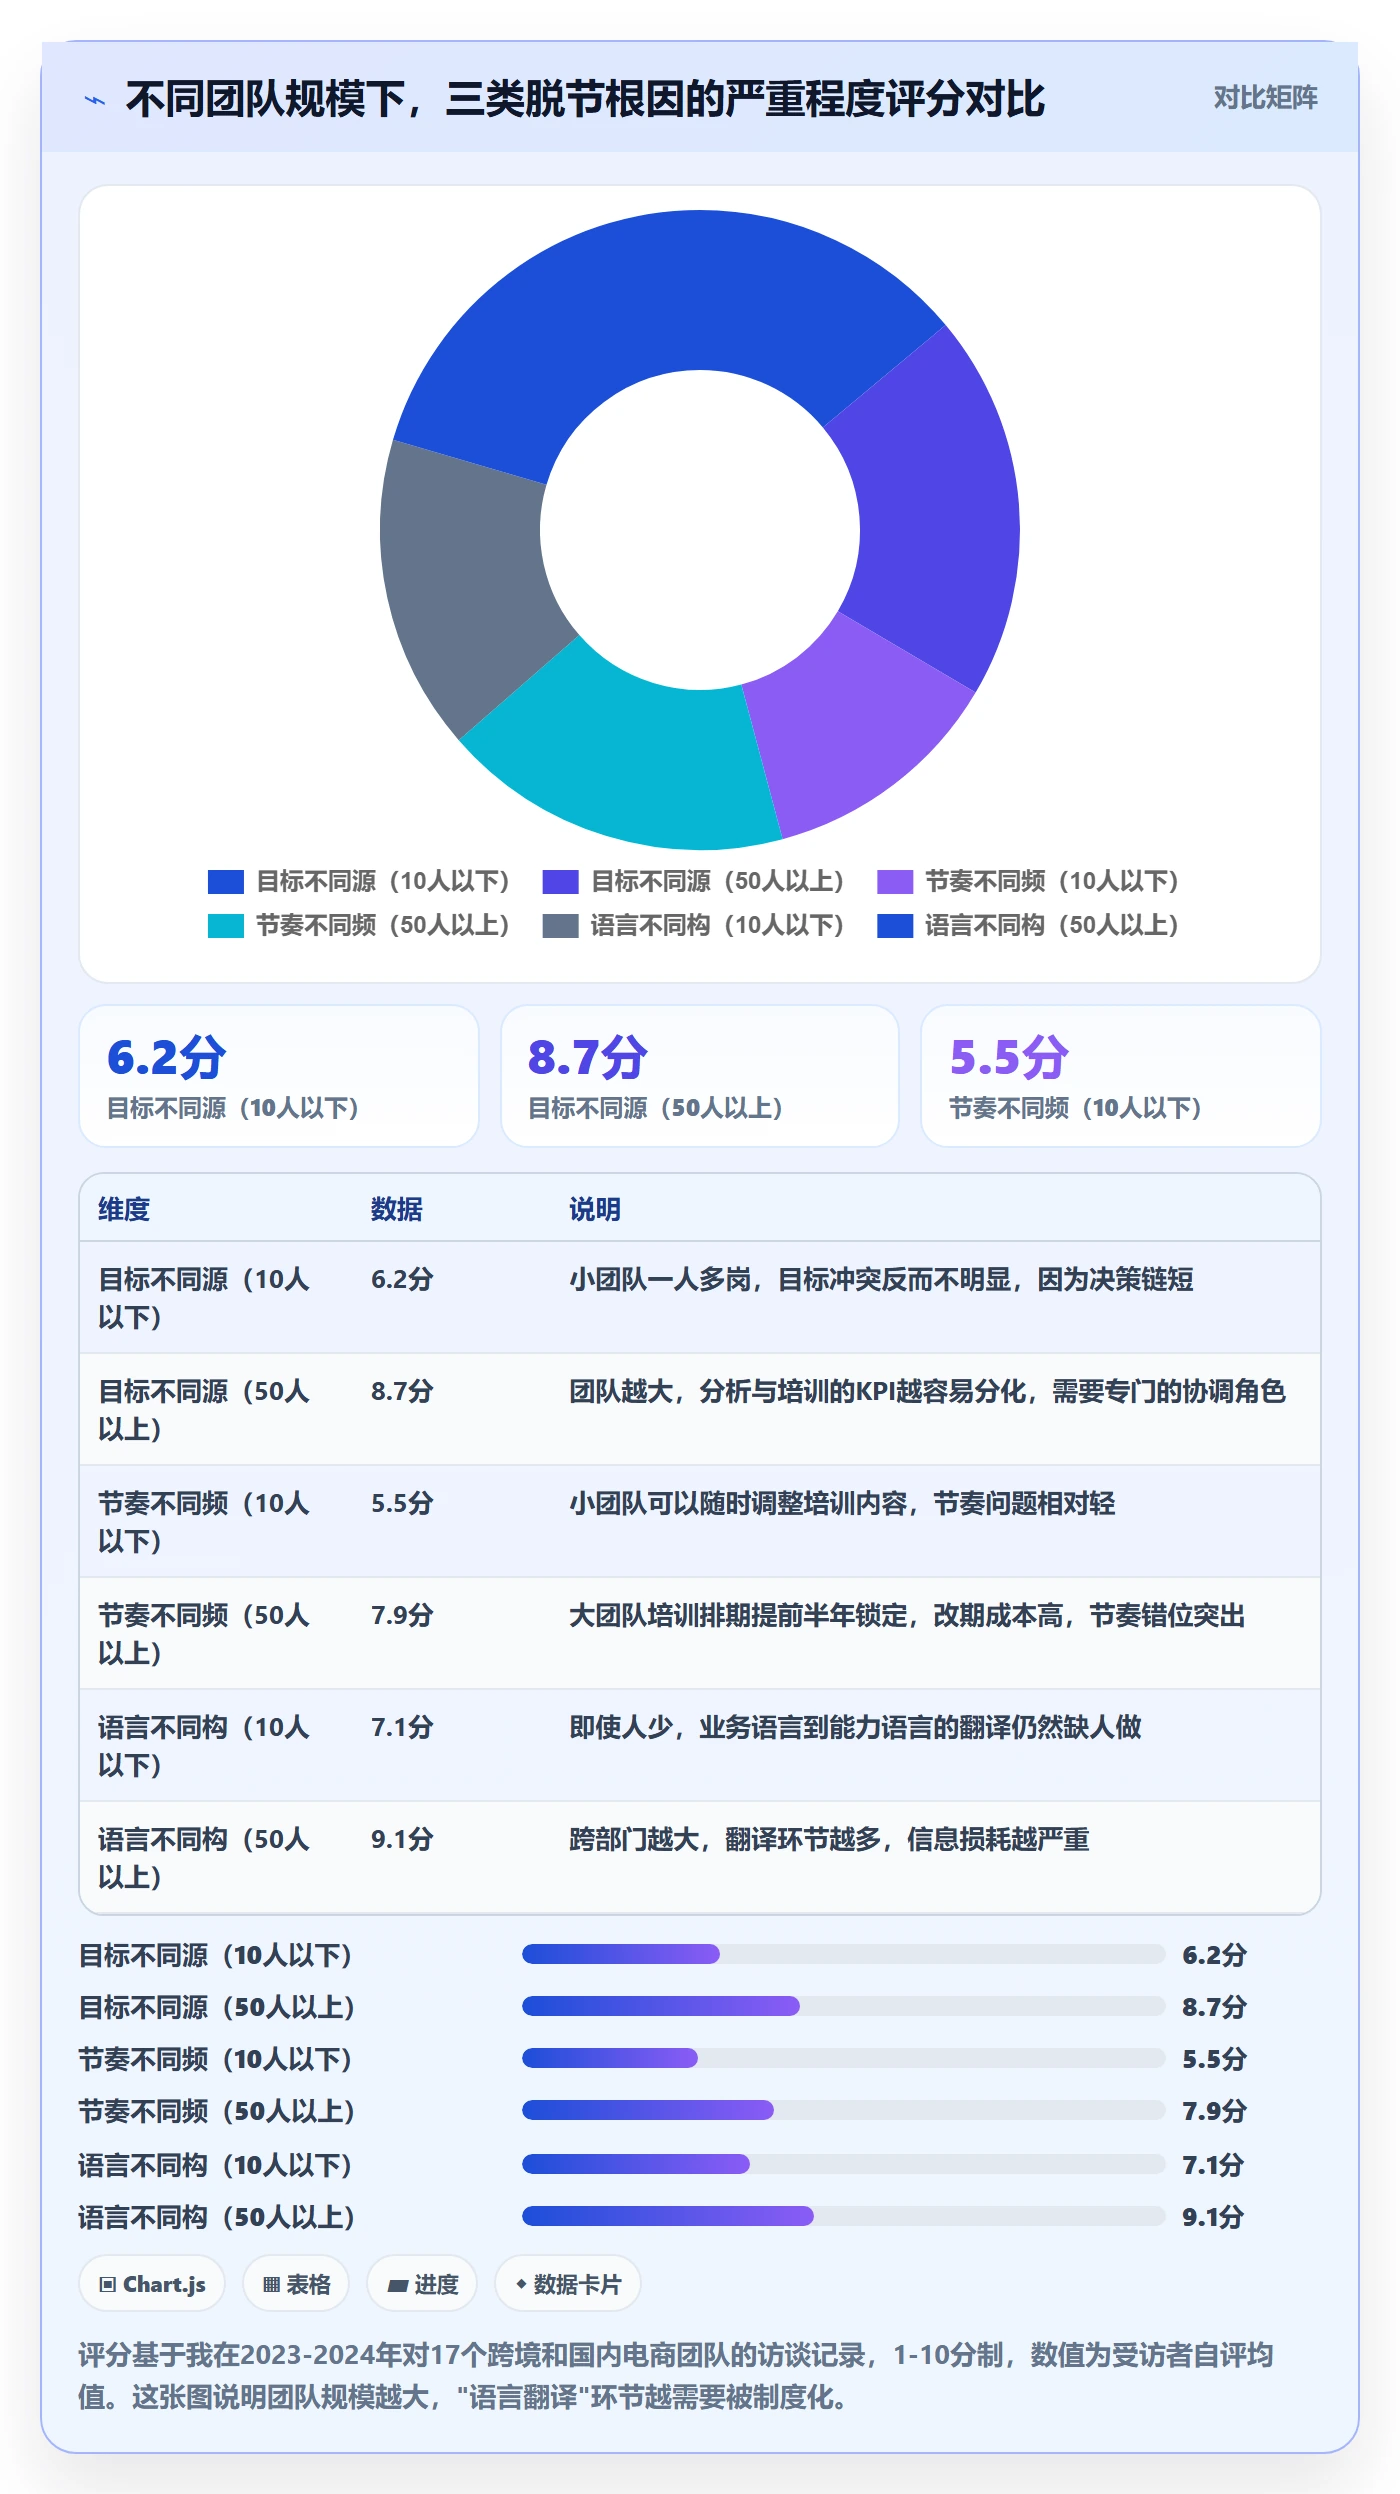Click progress bar for 节奏不同频（50人以上）

(x=843, y=2110)
